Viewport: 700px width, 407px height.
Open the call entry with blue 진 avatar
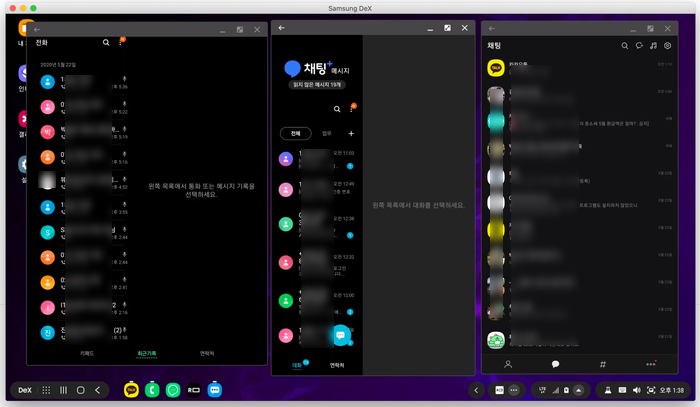click(84, 333)
